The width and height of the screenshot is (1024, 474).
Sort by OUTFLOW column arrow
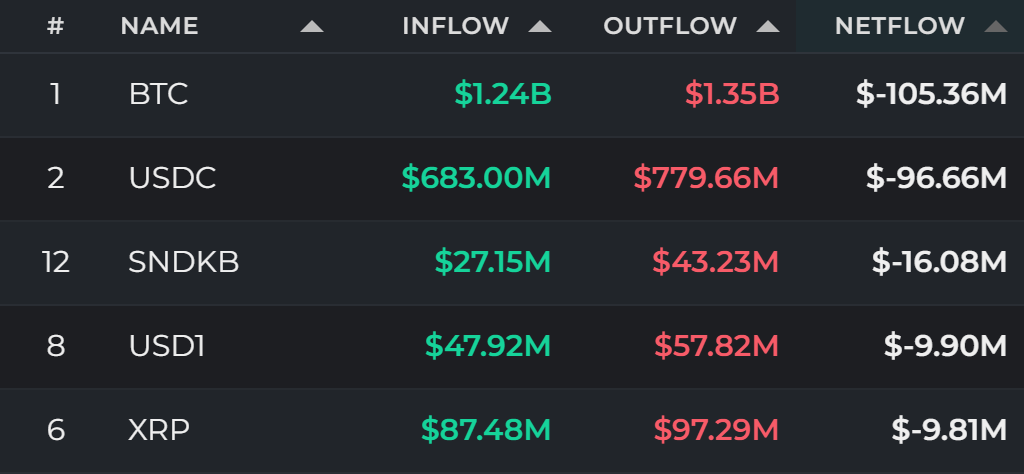tap(768, 27)
